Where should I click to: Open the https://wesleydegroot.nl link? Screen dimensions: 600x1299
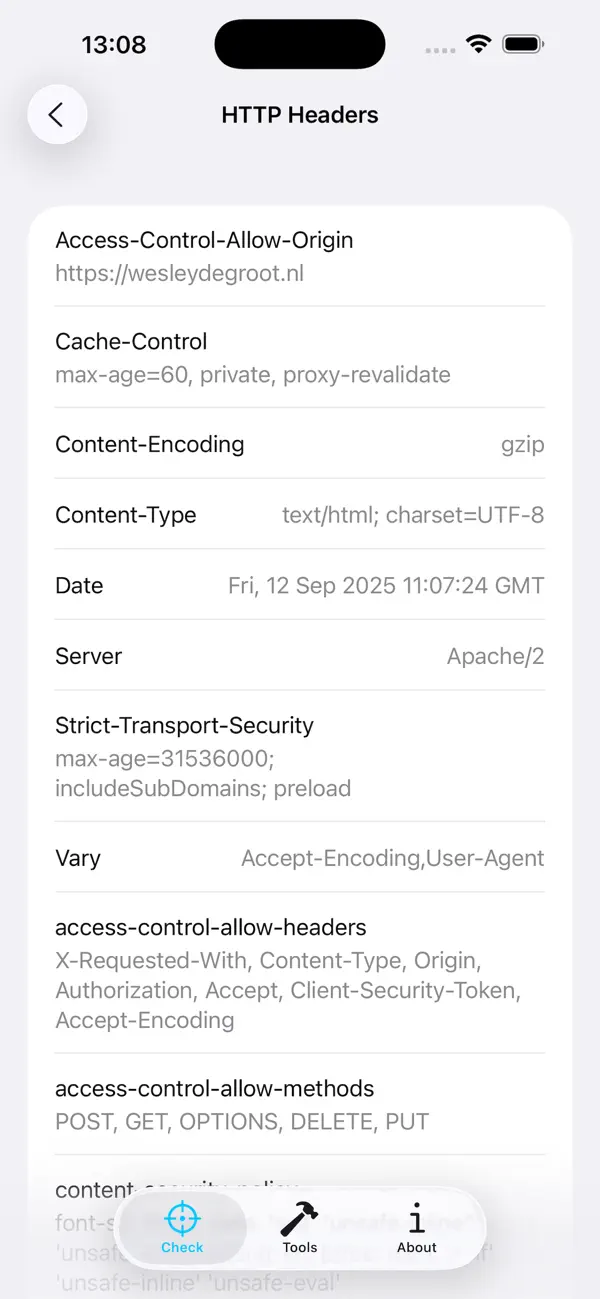click(x=180, y=272)
